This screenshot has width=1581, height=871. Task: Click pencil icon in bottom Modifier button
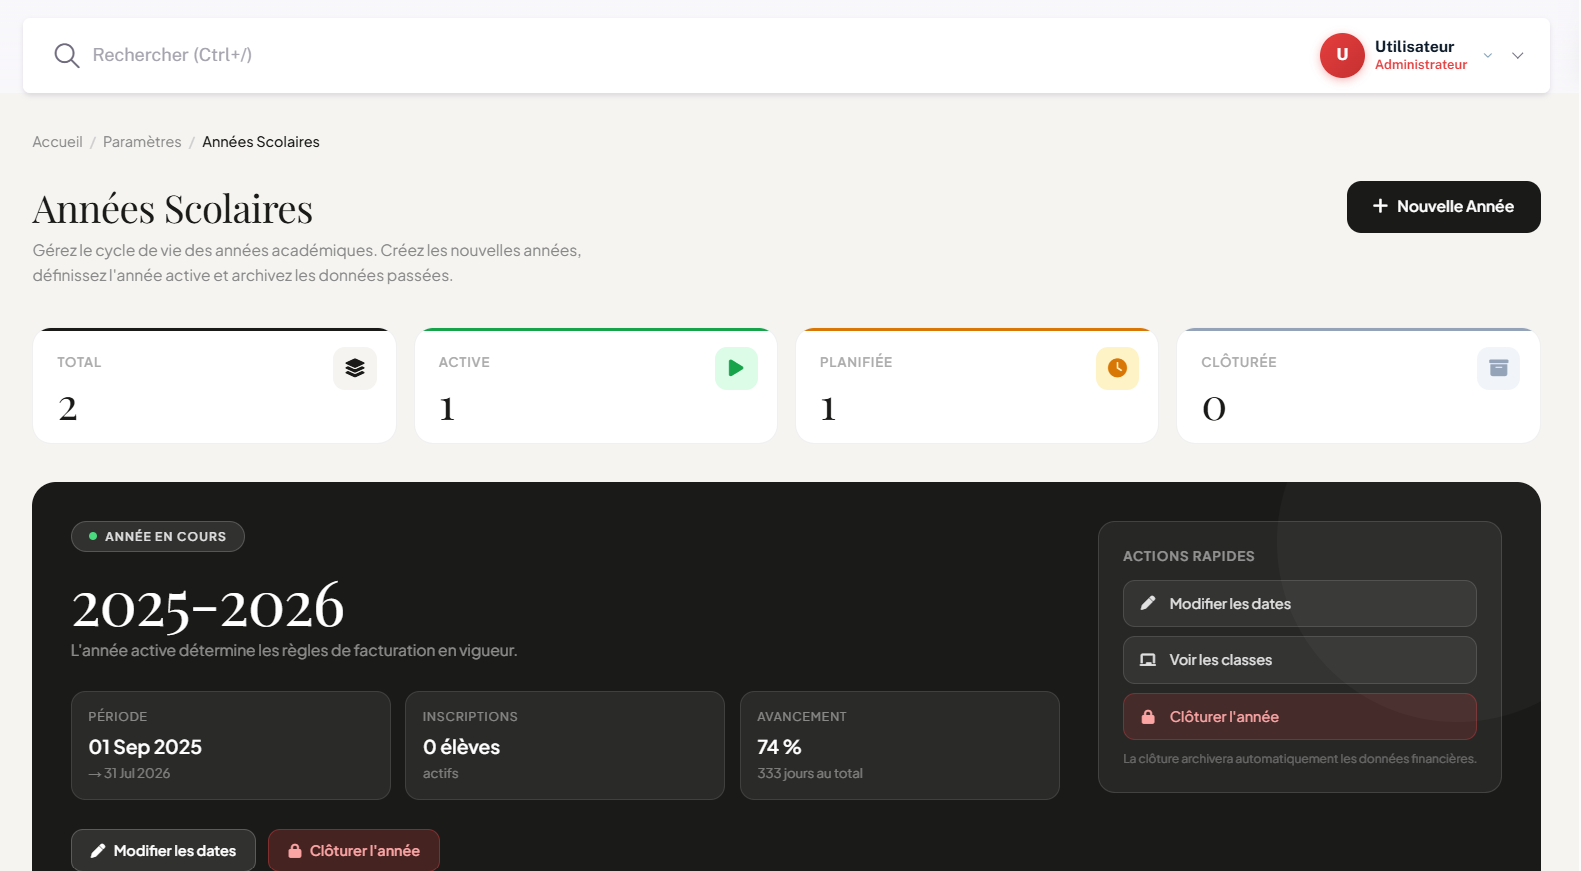[x=98, y=851]
